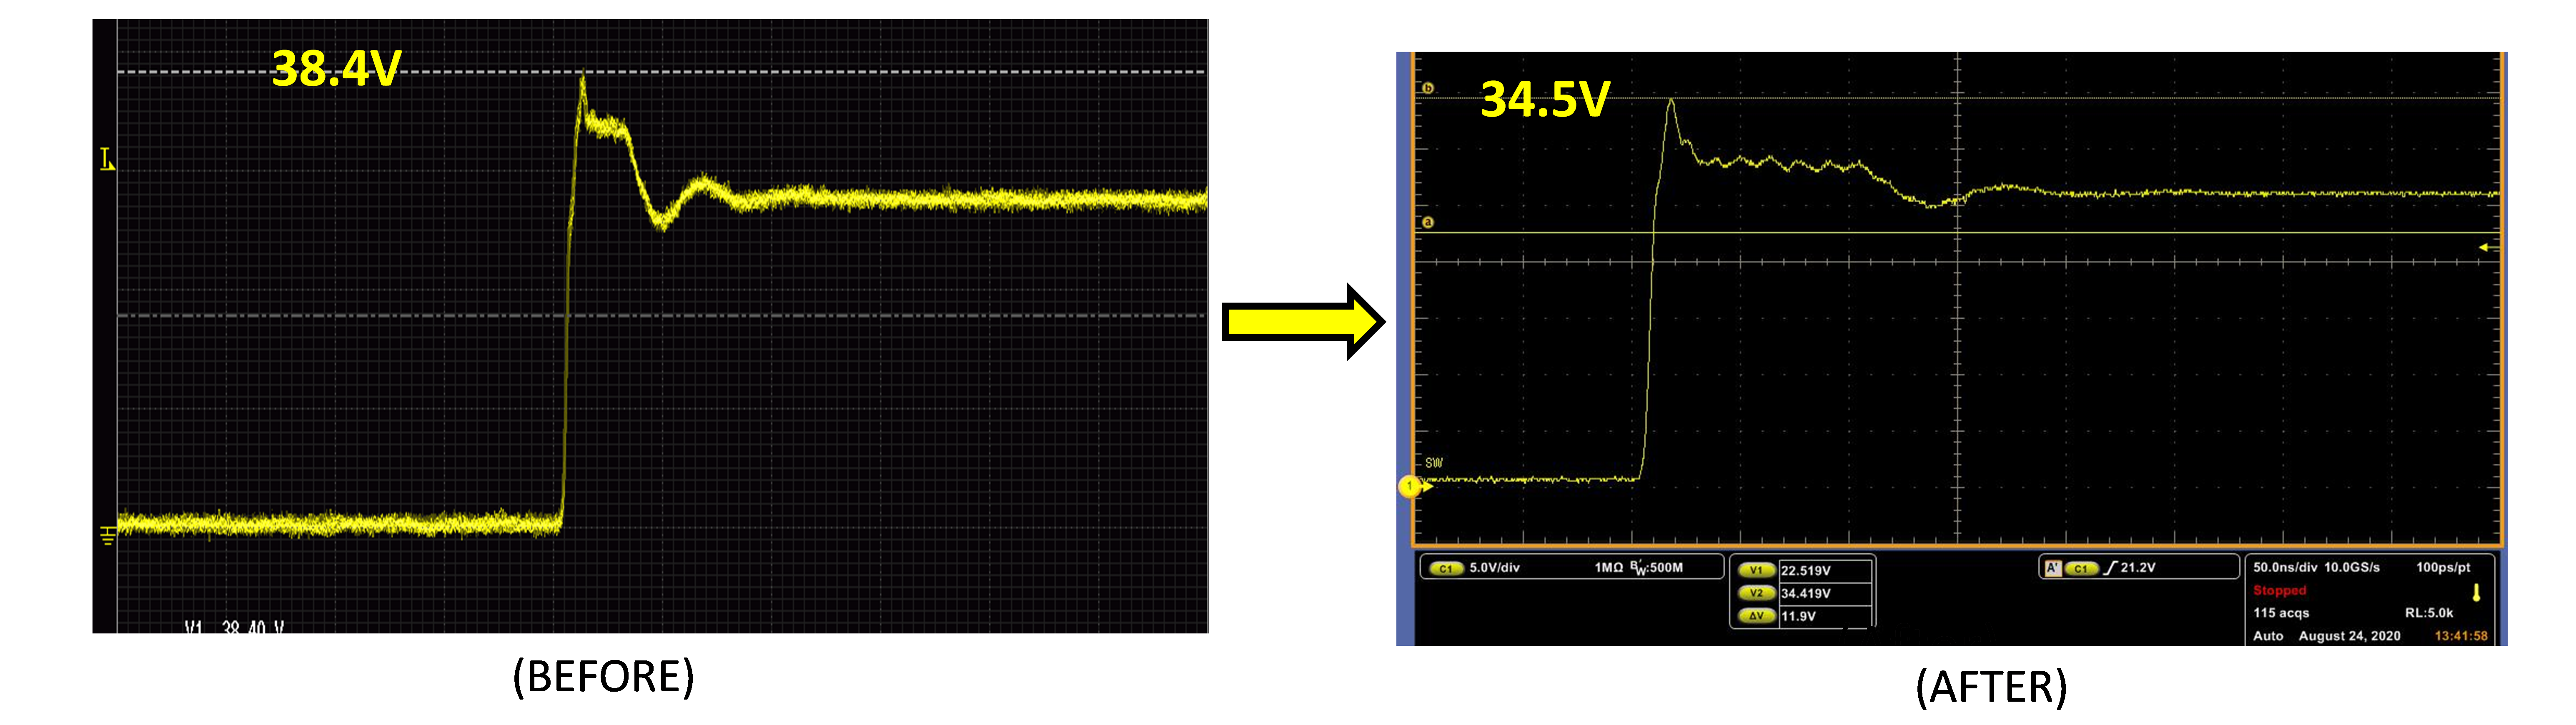
Task: Click the SW waveform label
Action: [1434, 463]
